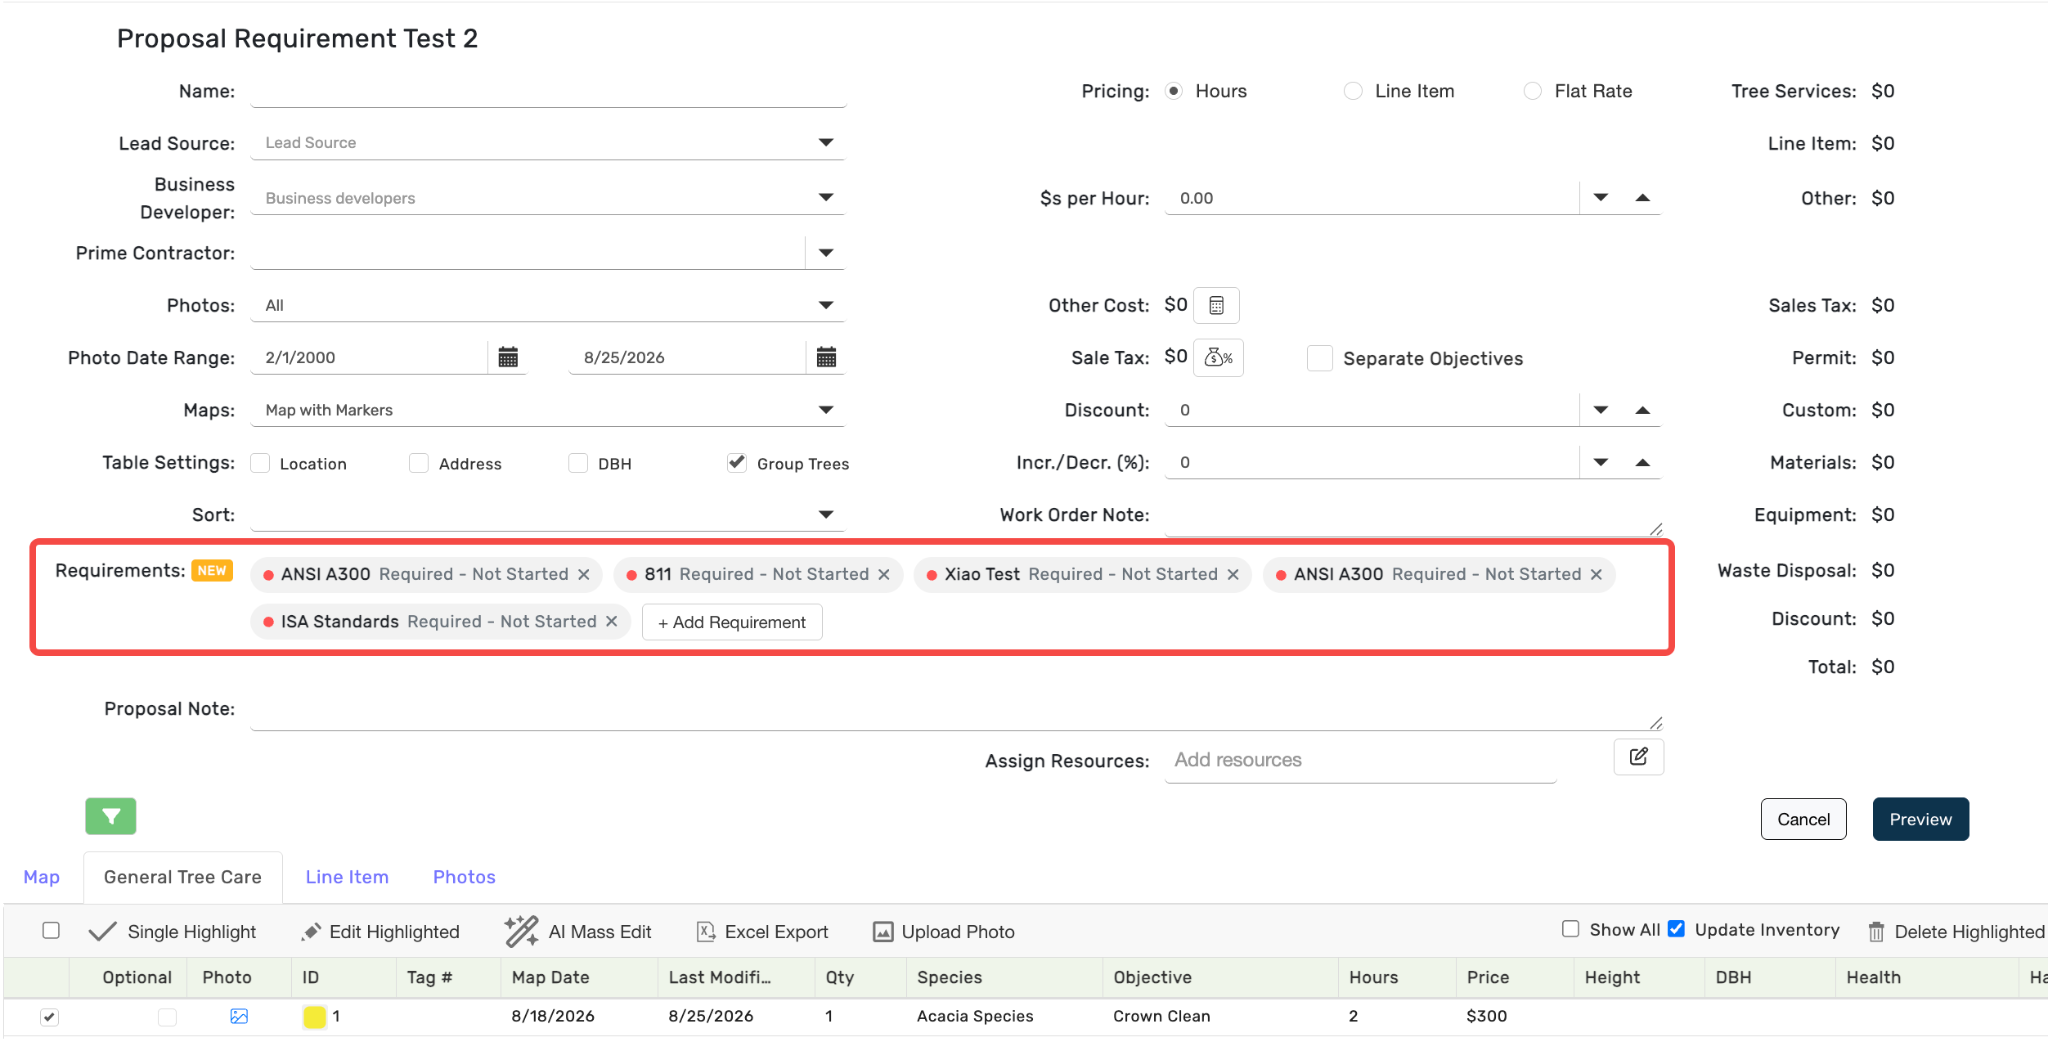Click the Excel Export icon

(x=706, y=931)
